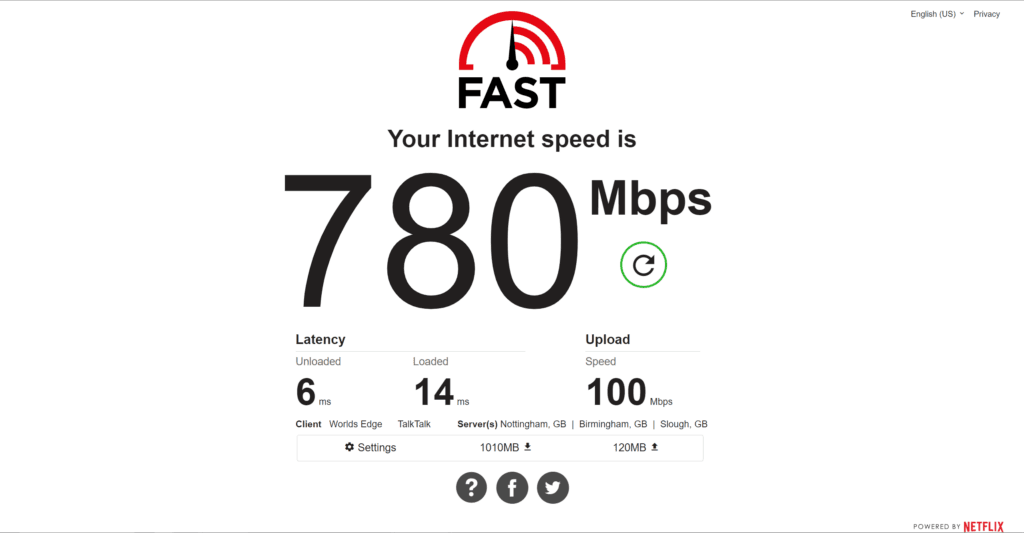
Task: Open the help question mark icon
Action: point(472,487)
